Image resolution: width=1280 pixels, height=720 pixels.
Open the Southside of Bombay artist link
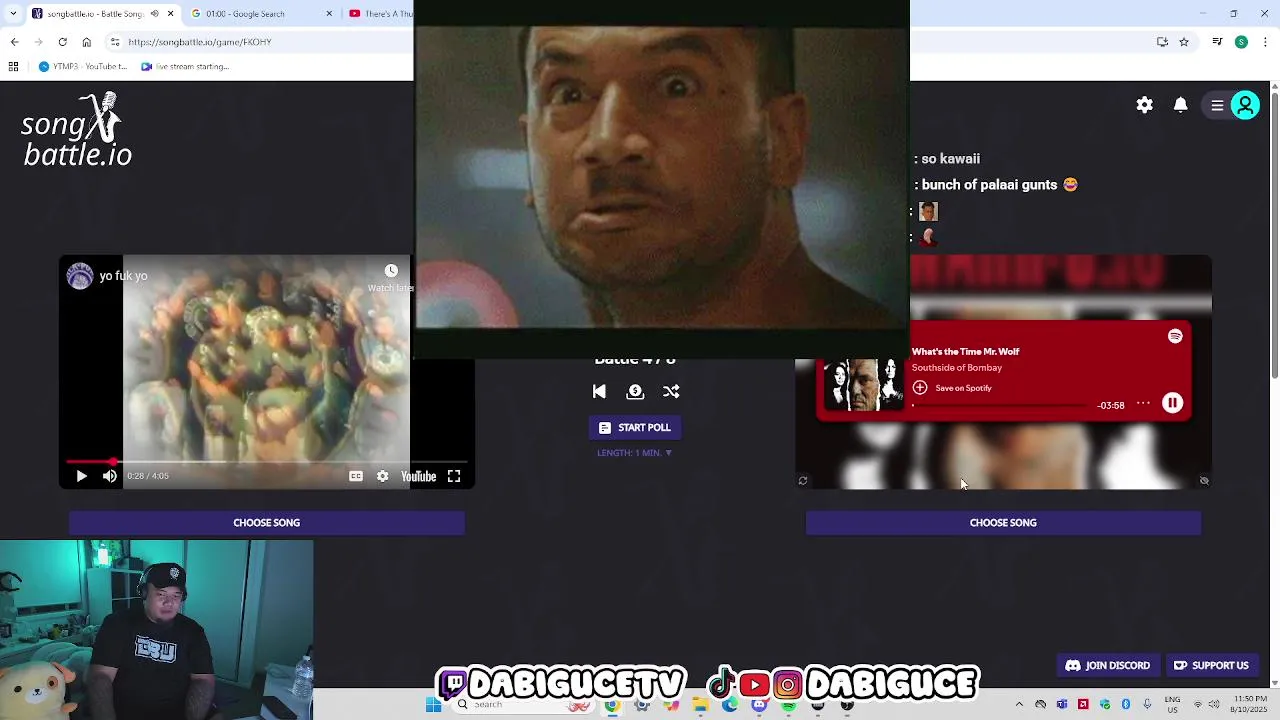coord(956,368)
